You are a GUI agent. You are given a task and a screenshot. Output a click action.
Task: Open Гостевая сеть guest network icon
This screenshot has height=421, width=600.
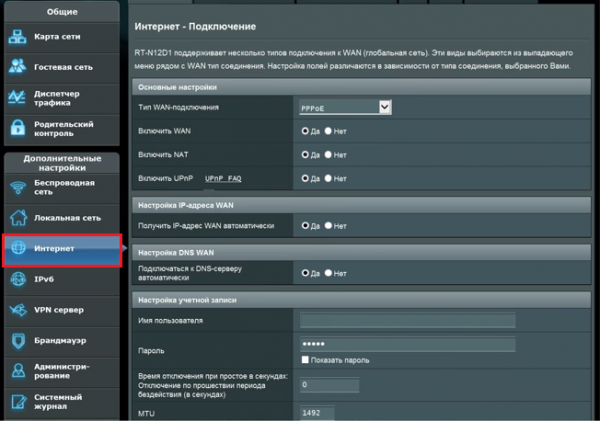tap(19, 67)
